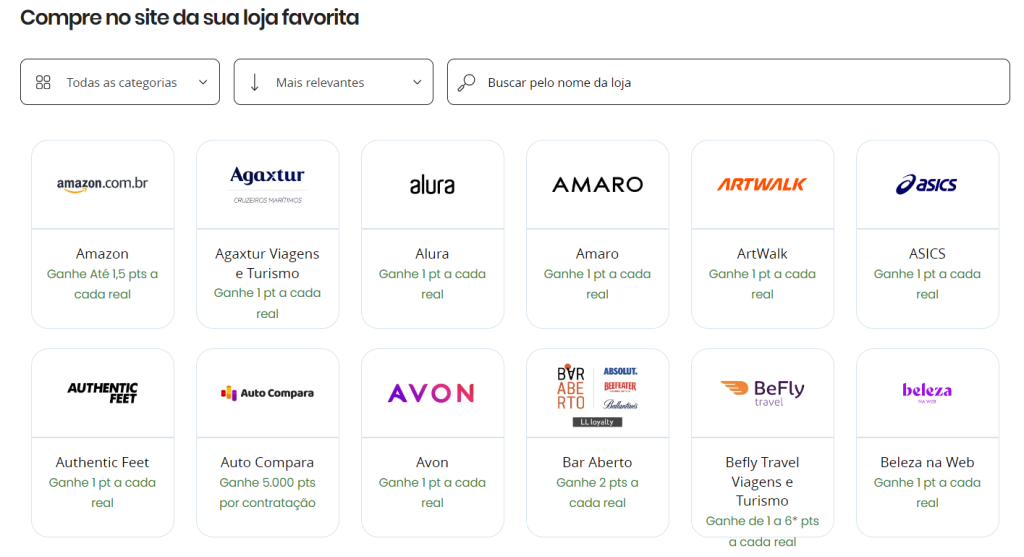Click the Mais relevantes dropdown chevron arrow

coord(417,82)
